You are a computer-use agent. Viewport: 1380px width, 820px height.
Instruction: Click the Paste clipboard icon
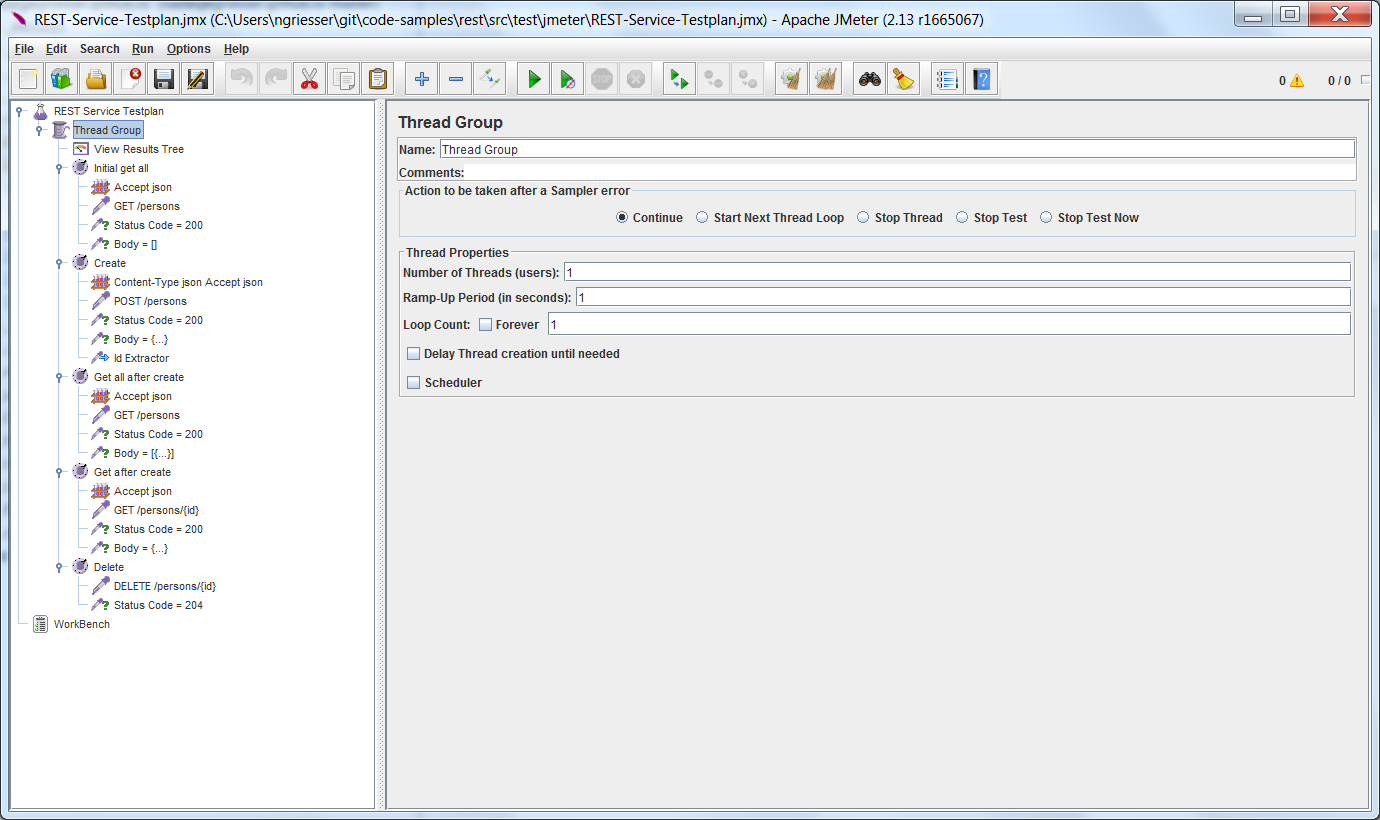pos(378,79)
